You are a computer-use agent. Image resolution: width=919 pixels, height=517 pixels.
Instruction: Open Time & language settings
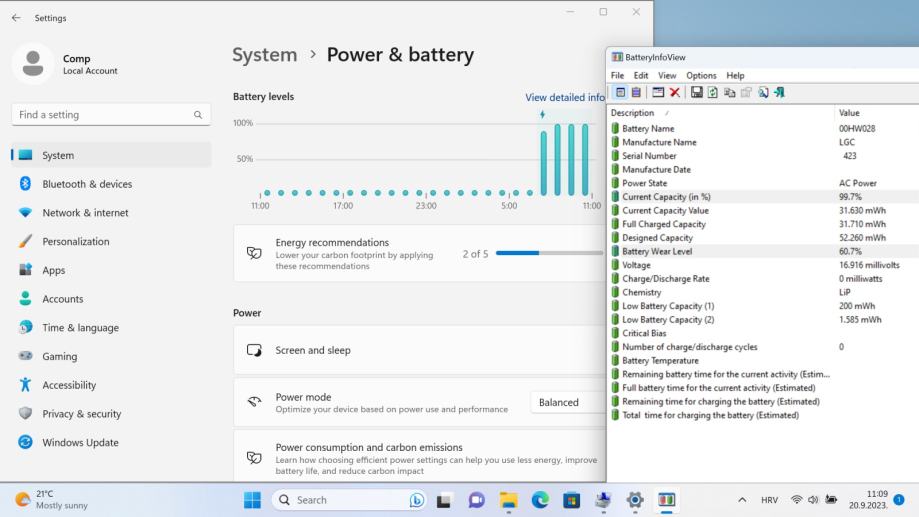tap(111, 327)
